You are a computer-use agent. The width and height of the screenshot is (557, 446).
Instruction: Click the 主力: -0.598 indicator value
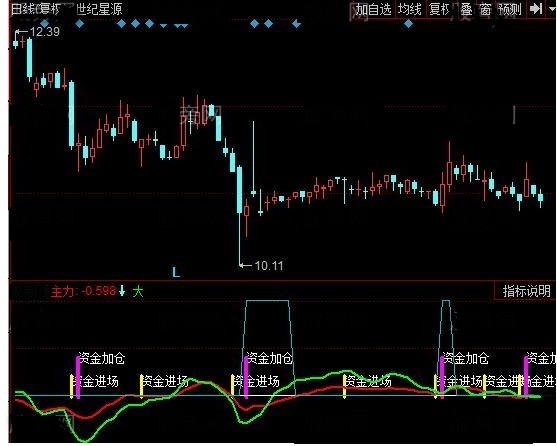pyautogui.click(x=83, y=292)
